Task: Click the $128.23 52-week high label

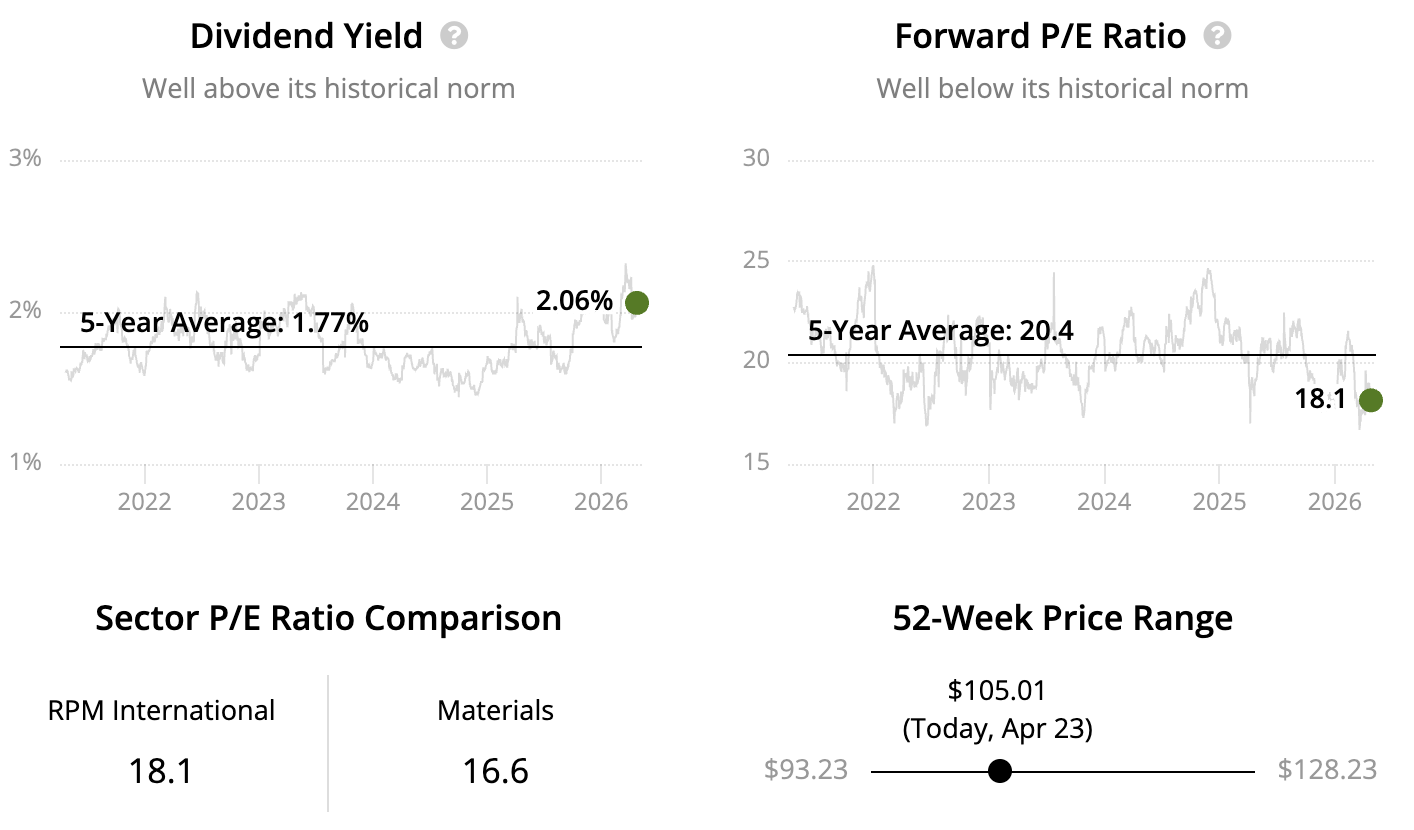Action: (1327, 770)
